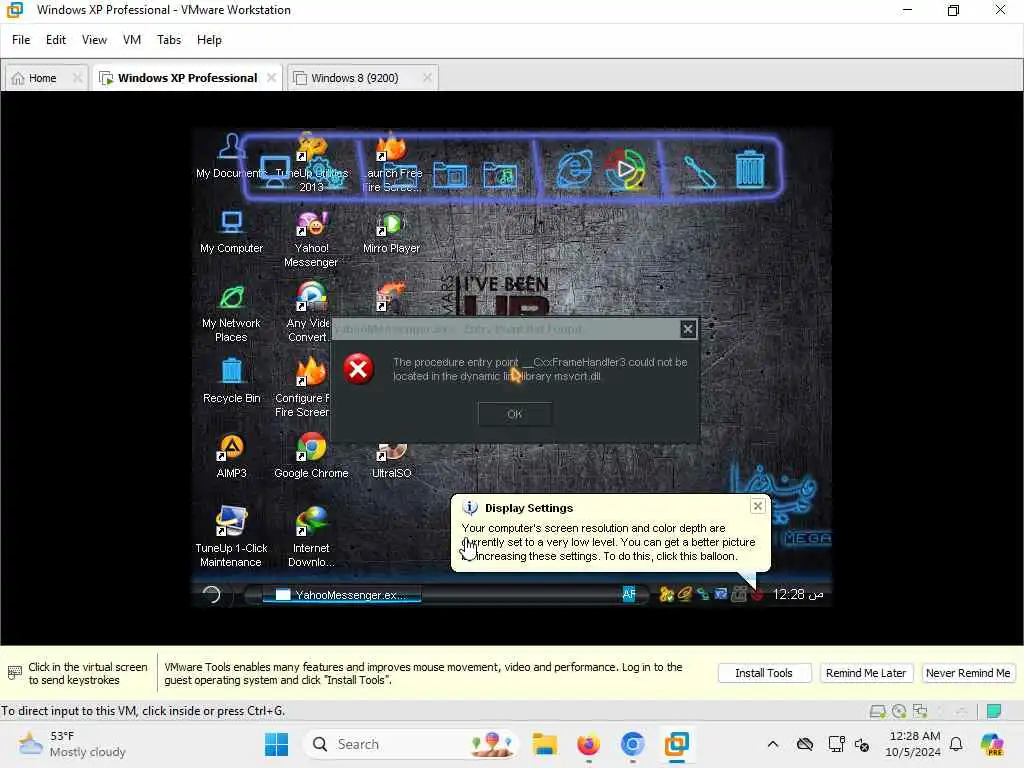Click the media player dock icon
1024x768 pixels.
tap(625, 168)
